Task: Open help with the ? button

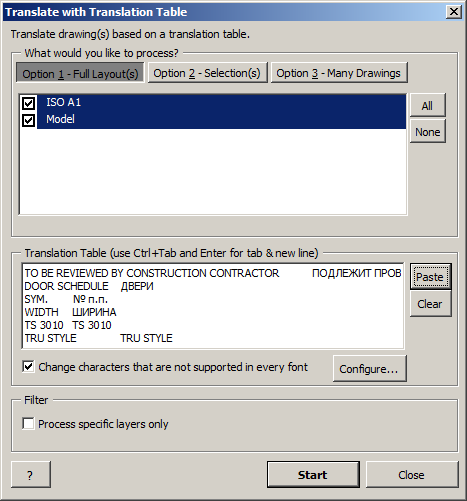Action: 31,475
